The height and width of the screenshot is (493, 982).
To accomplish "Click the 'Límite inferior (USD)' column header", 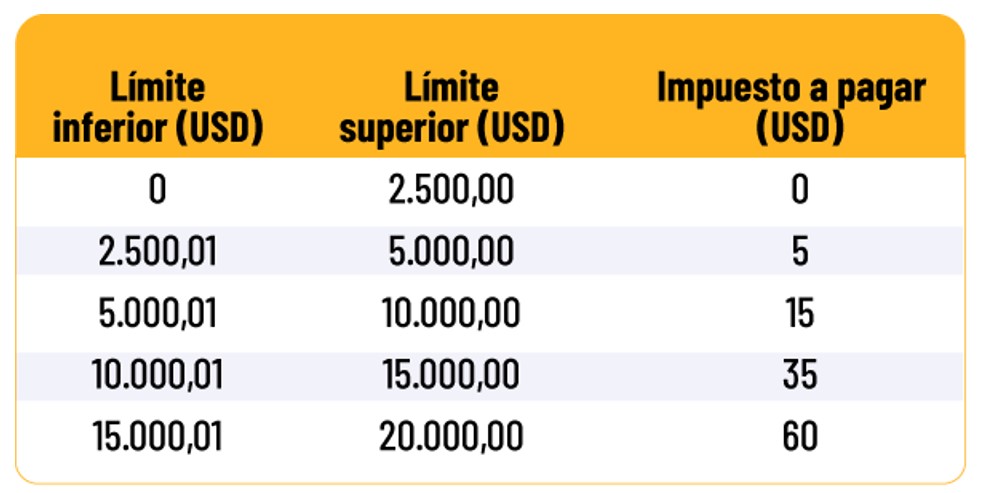I will [x=157, y=108].
